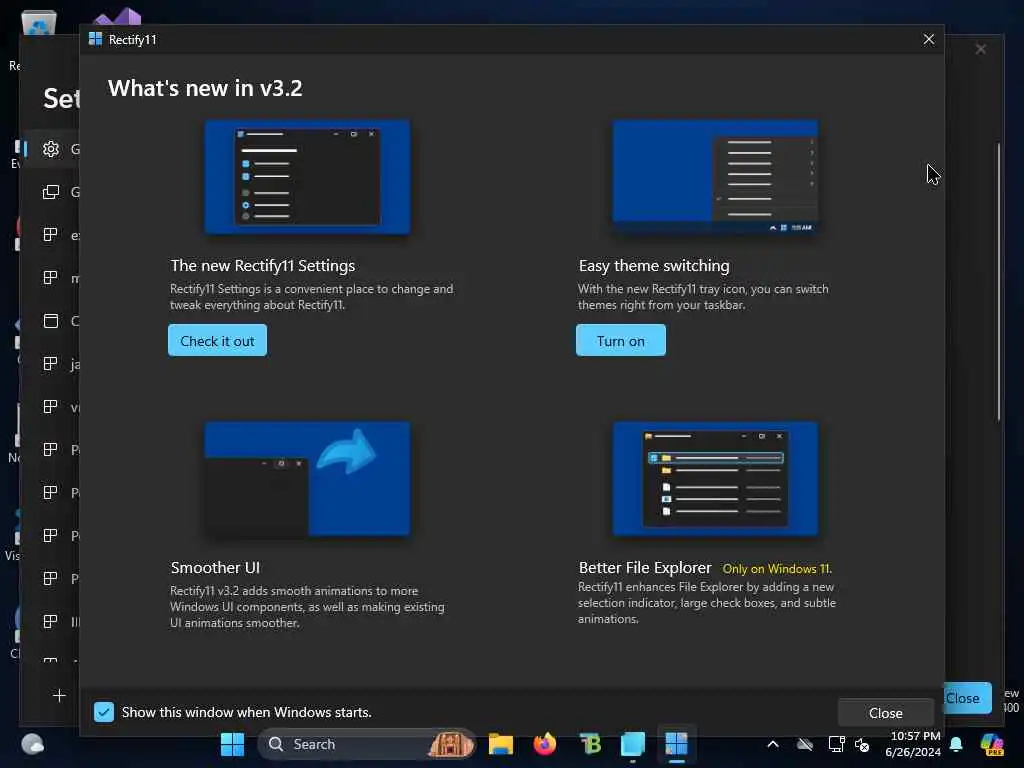Toggle 'Show this window when Windows starts' checkbox
Viewport: 1024px width, 768px height.
104,712
